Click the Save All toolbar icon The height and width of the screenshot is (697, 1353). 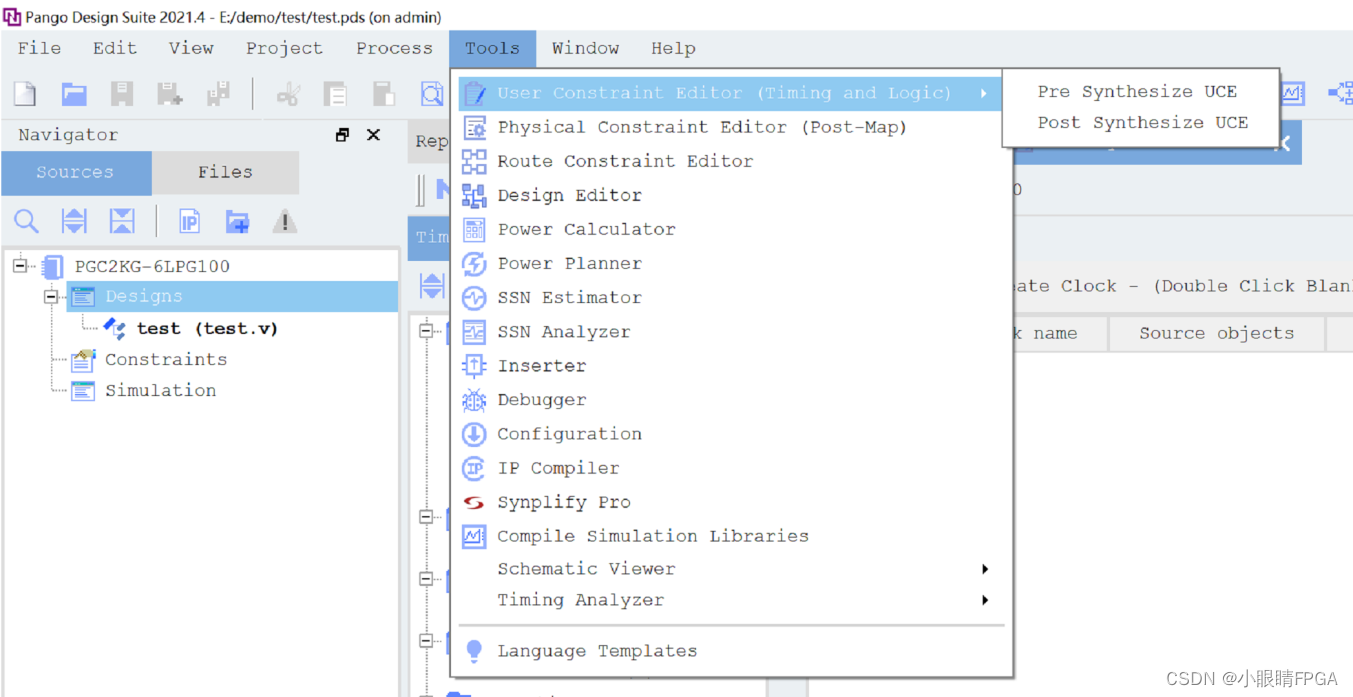click(x=218, y=94)
